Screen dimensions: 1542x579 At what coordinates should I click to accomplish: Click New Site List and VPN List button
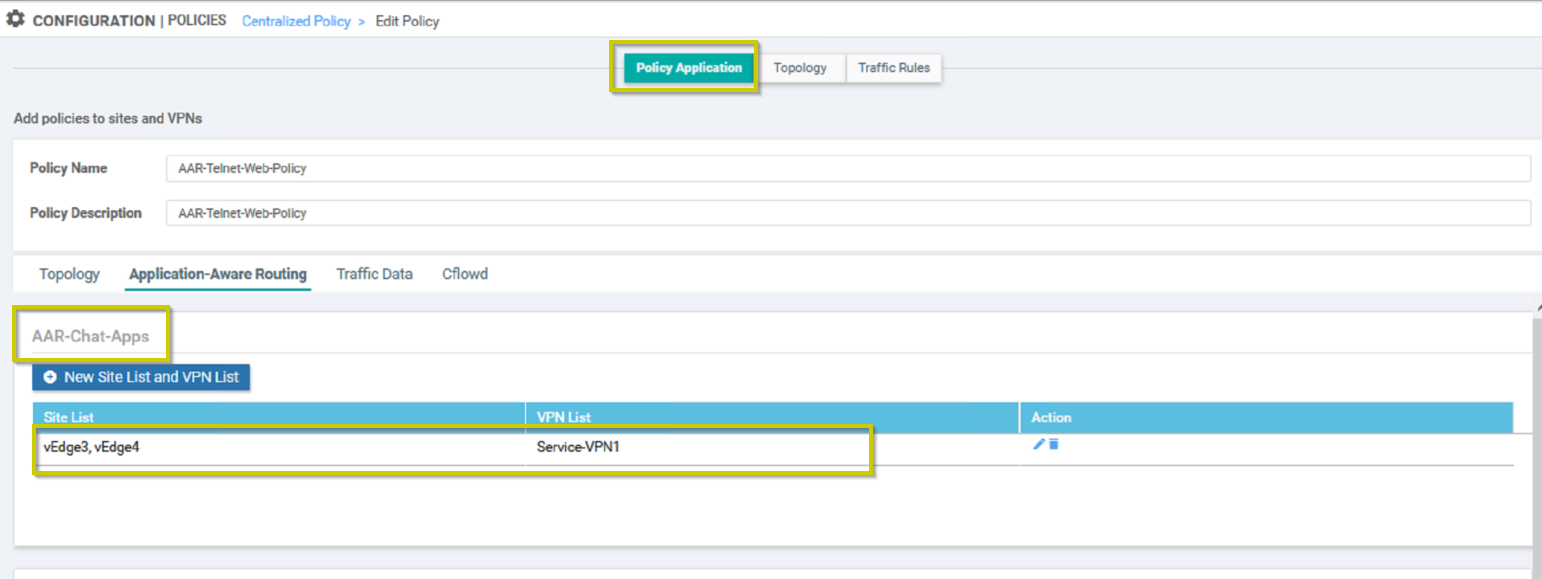coord(141,377)
